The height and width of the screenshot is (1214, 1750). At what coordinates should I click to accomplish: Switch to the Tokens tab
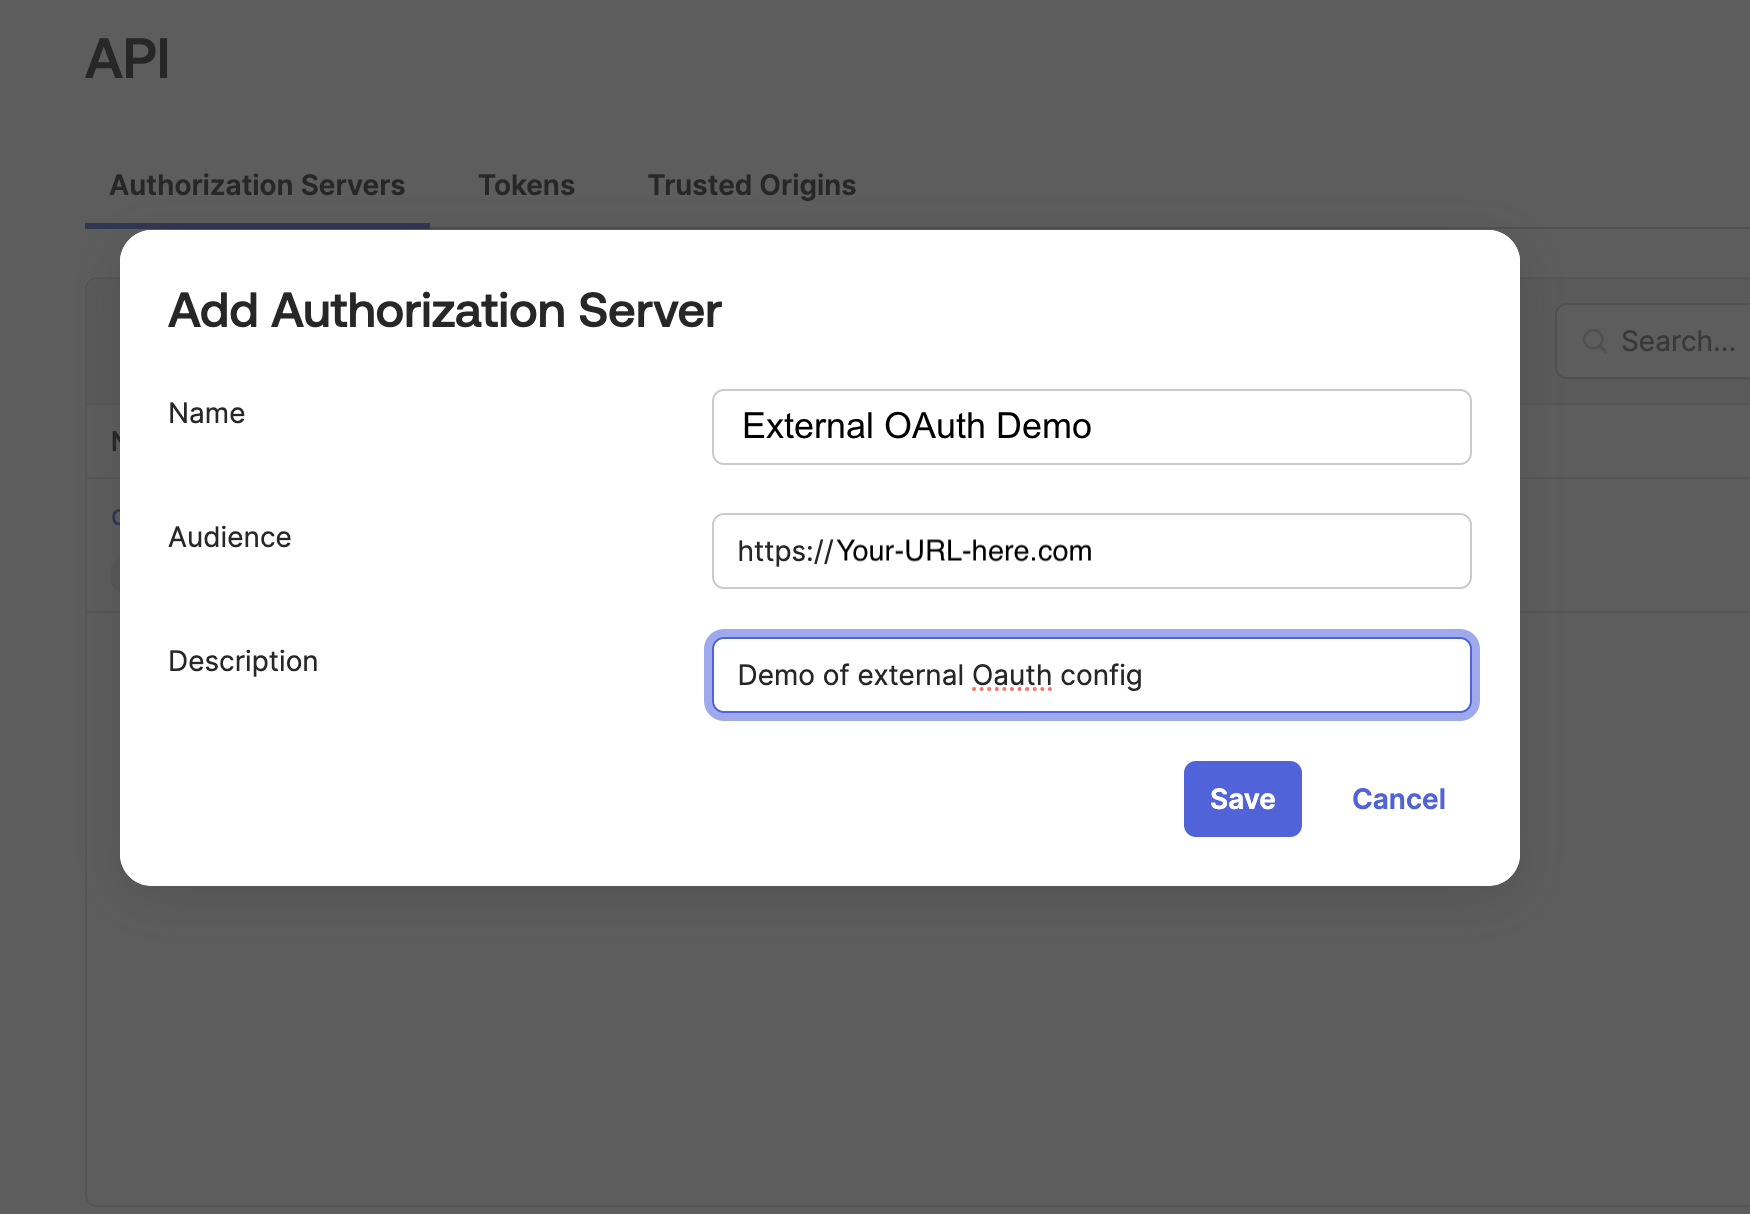[x=527, y=185]
